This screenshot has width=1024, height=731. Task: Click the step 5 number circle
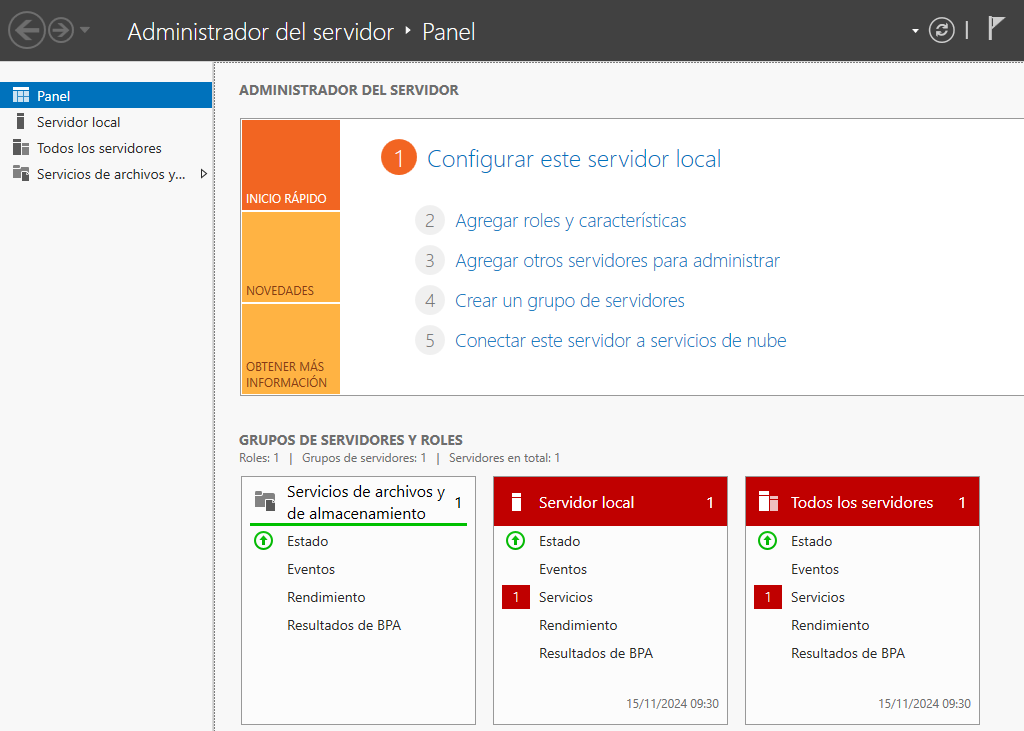[430, 340]
